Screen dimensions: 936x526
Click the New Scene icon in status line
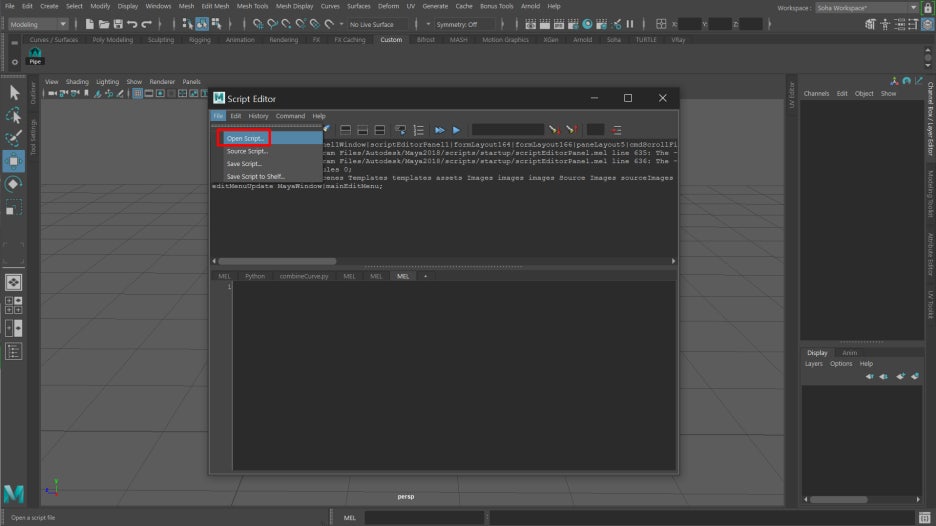(x=90, y=24)
